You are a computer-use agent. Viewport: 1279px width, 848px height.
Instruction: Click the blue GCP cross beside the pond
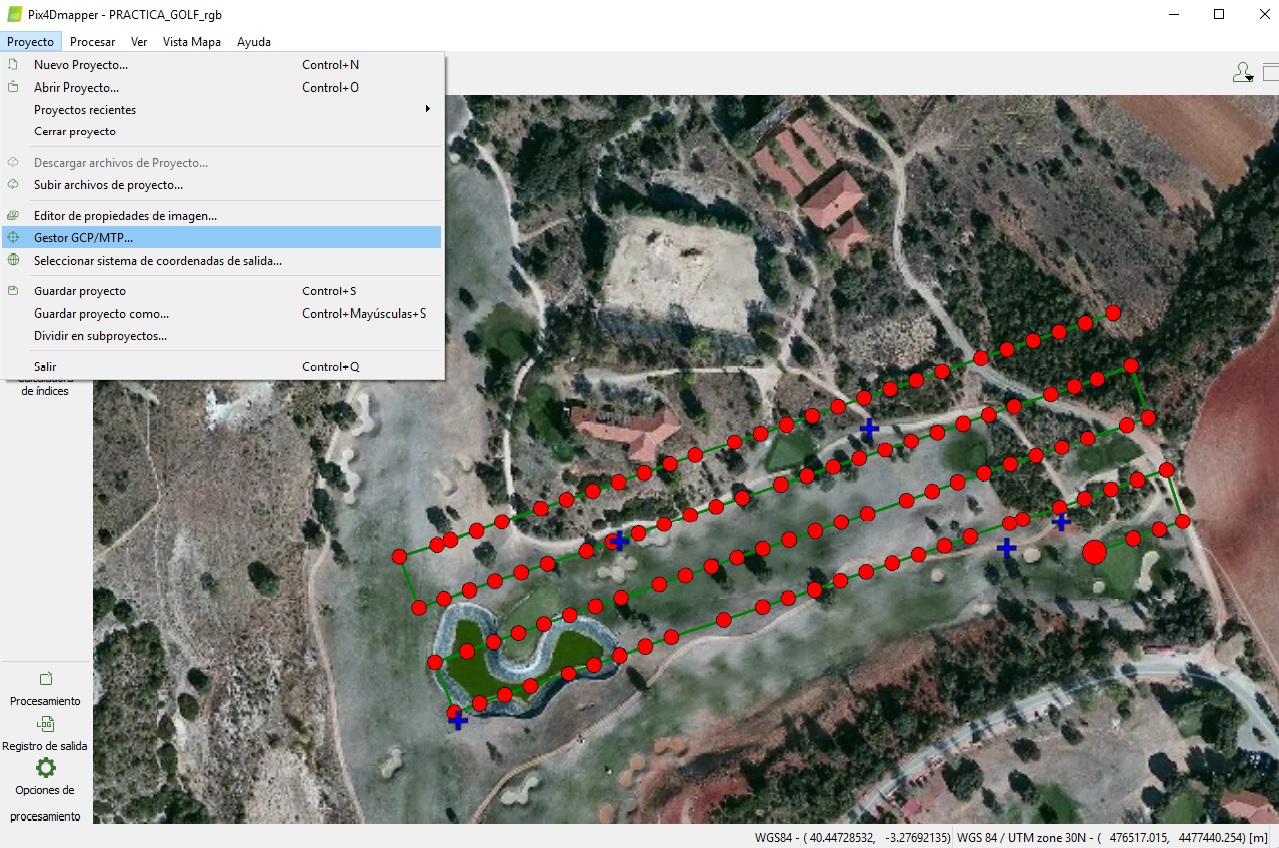pos(458,719)
